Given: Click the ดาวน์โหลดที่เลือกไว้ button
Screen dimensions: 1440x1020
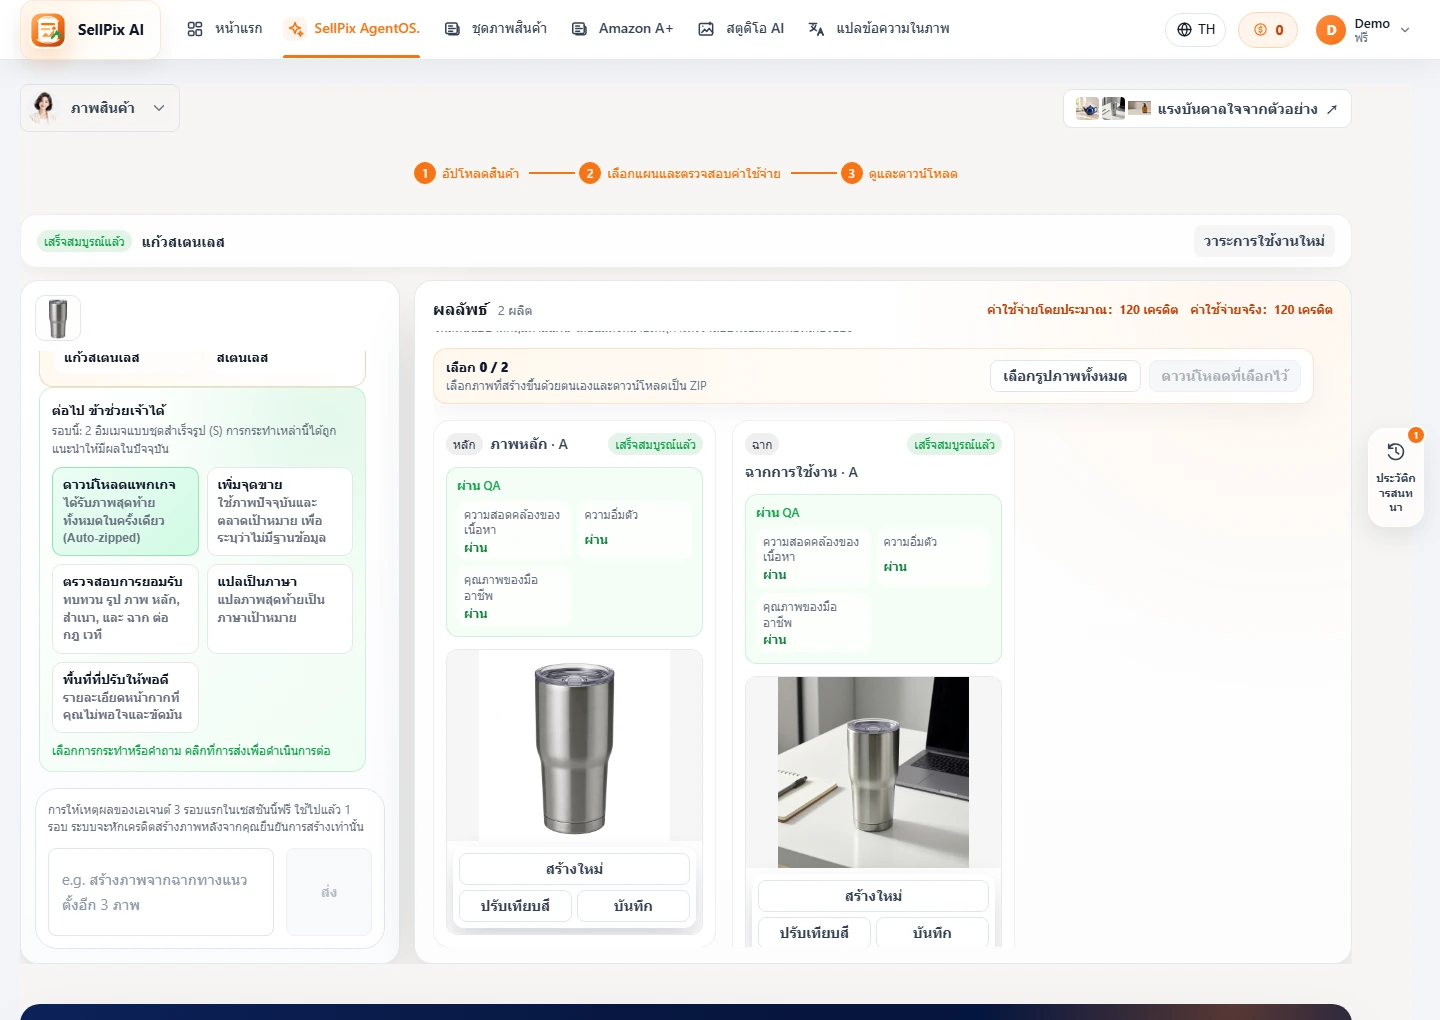Looking at the screenshot, I should [1225, 376].
